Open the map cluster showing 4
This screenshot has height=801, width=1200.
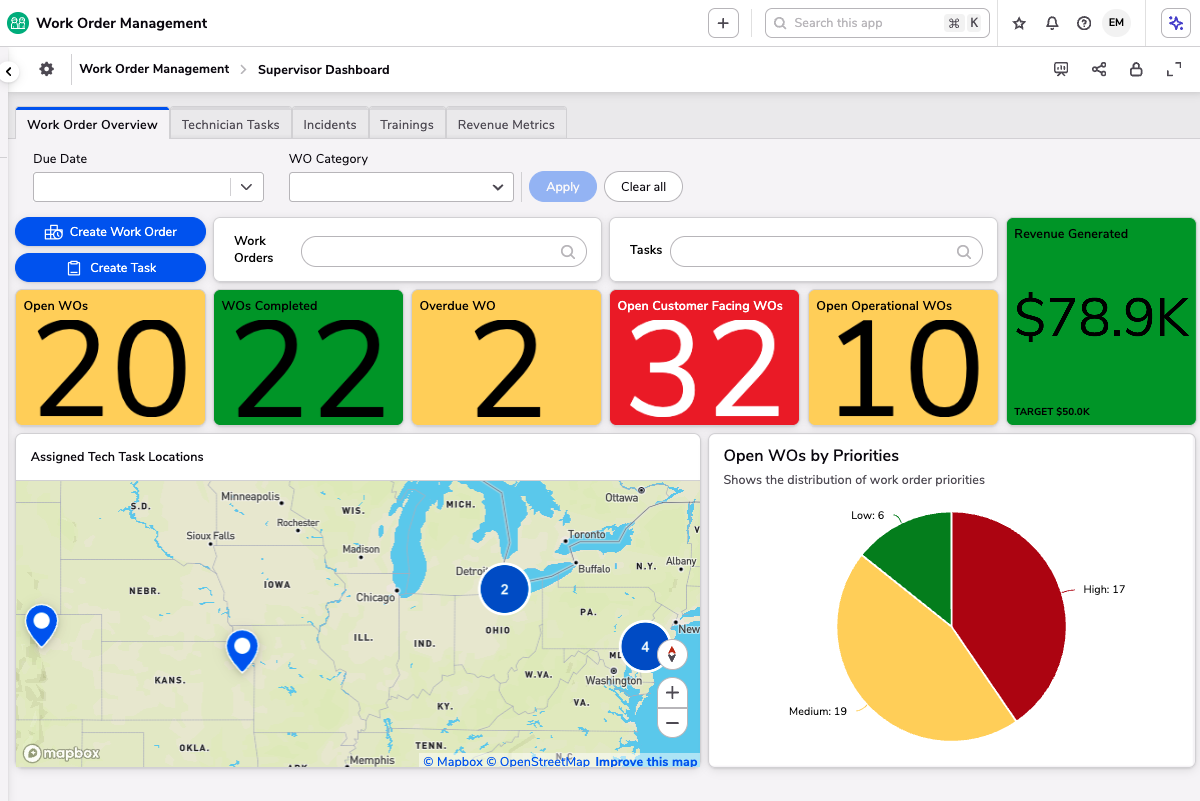click(645, 647)
